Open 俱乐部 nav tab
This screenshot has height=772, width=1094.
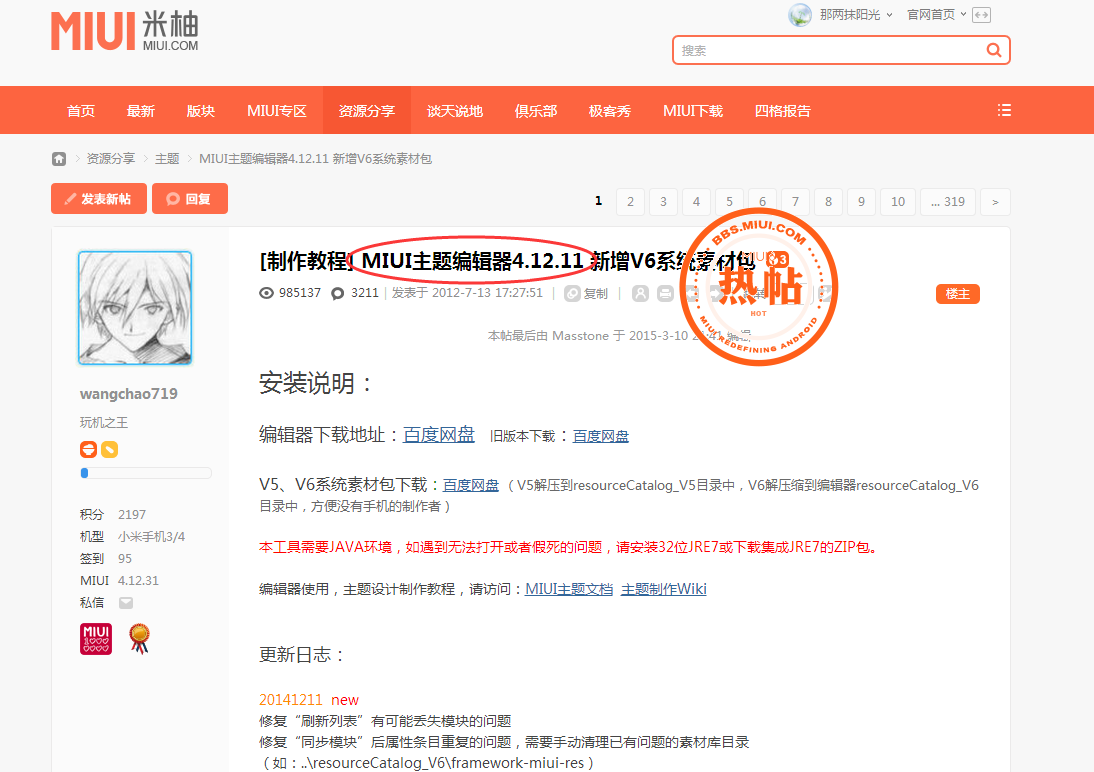(536, 110)
